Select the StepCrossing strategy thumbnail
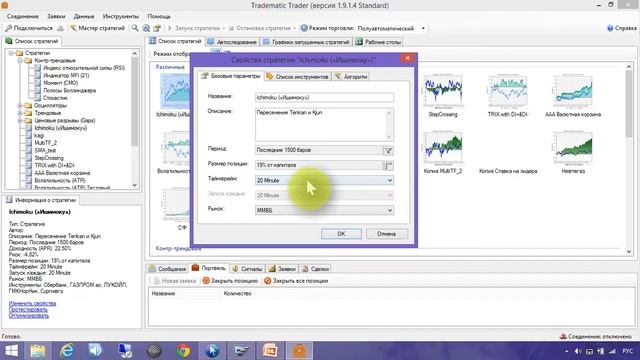640x360 pixels. point(443,96)
